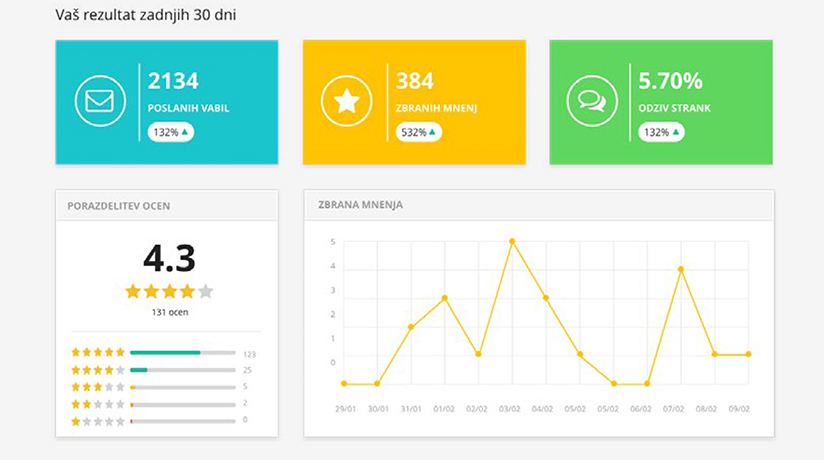Viewport: 824px width, 460px height.
Task: Click the 131 ocen text link
Action: pos(169,312)
